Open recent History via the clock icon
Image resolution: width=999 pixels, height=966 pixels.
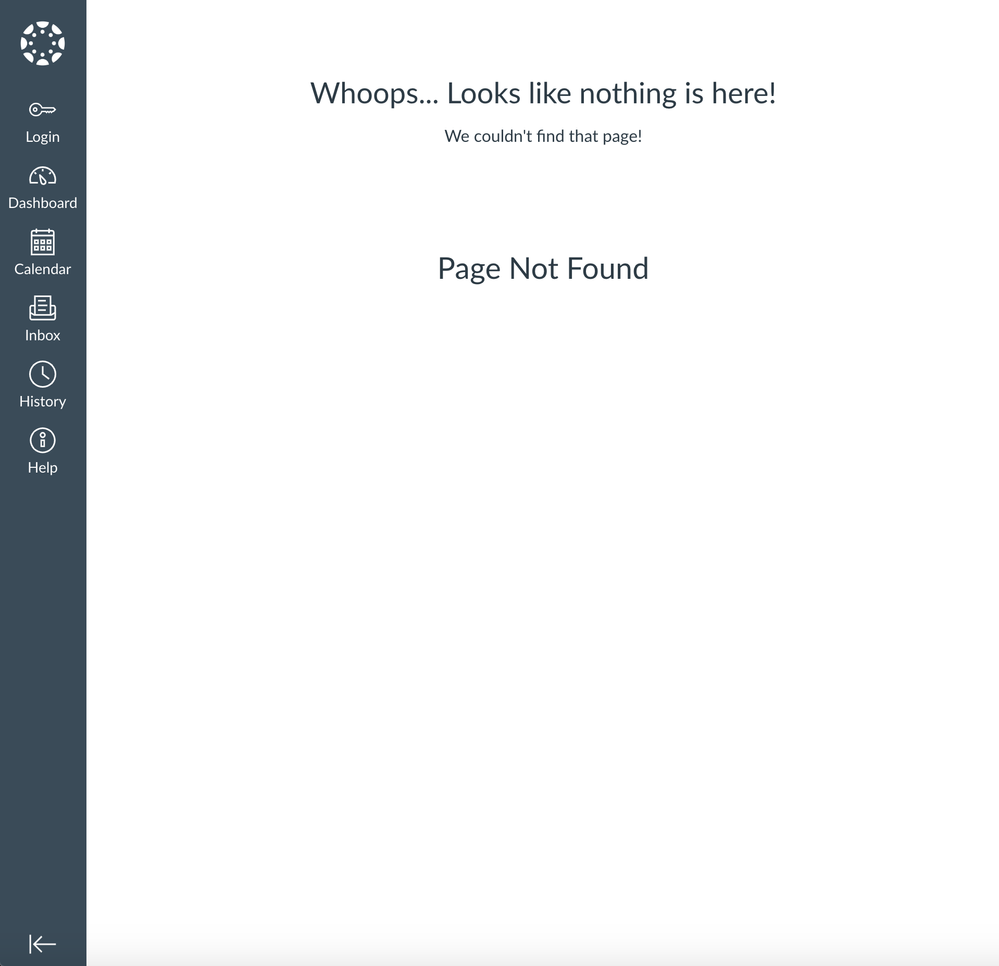pos(42,374)
